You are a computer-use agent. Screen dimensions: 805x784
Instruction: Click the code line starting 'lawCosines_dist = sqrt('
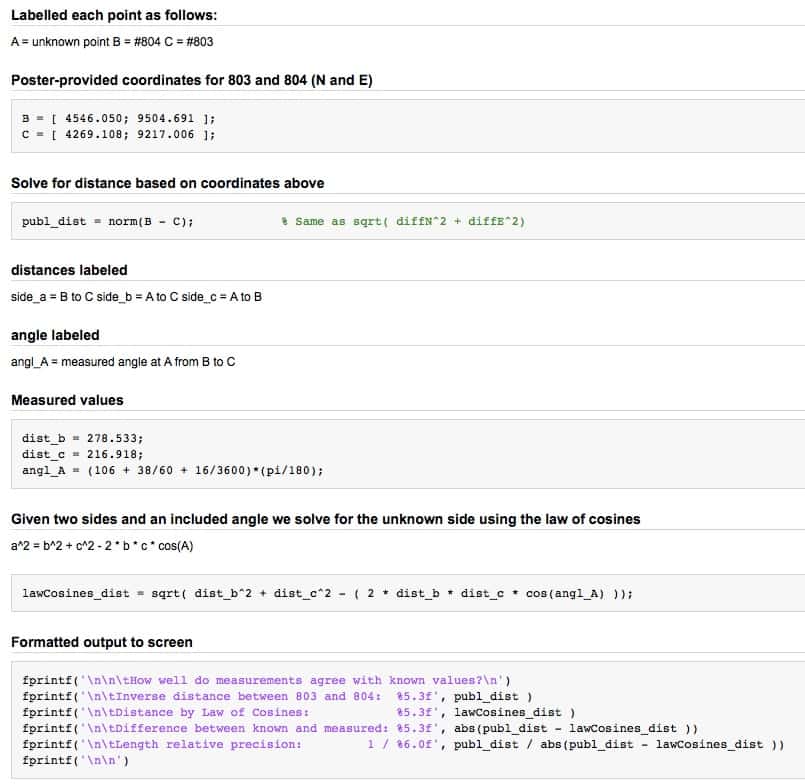pos(328,594)
